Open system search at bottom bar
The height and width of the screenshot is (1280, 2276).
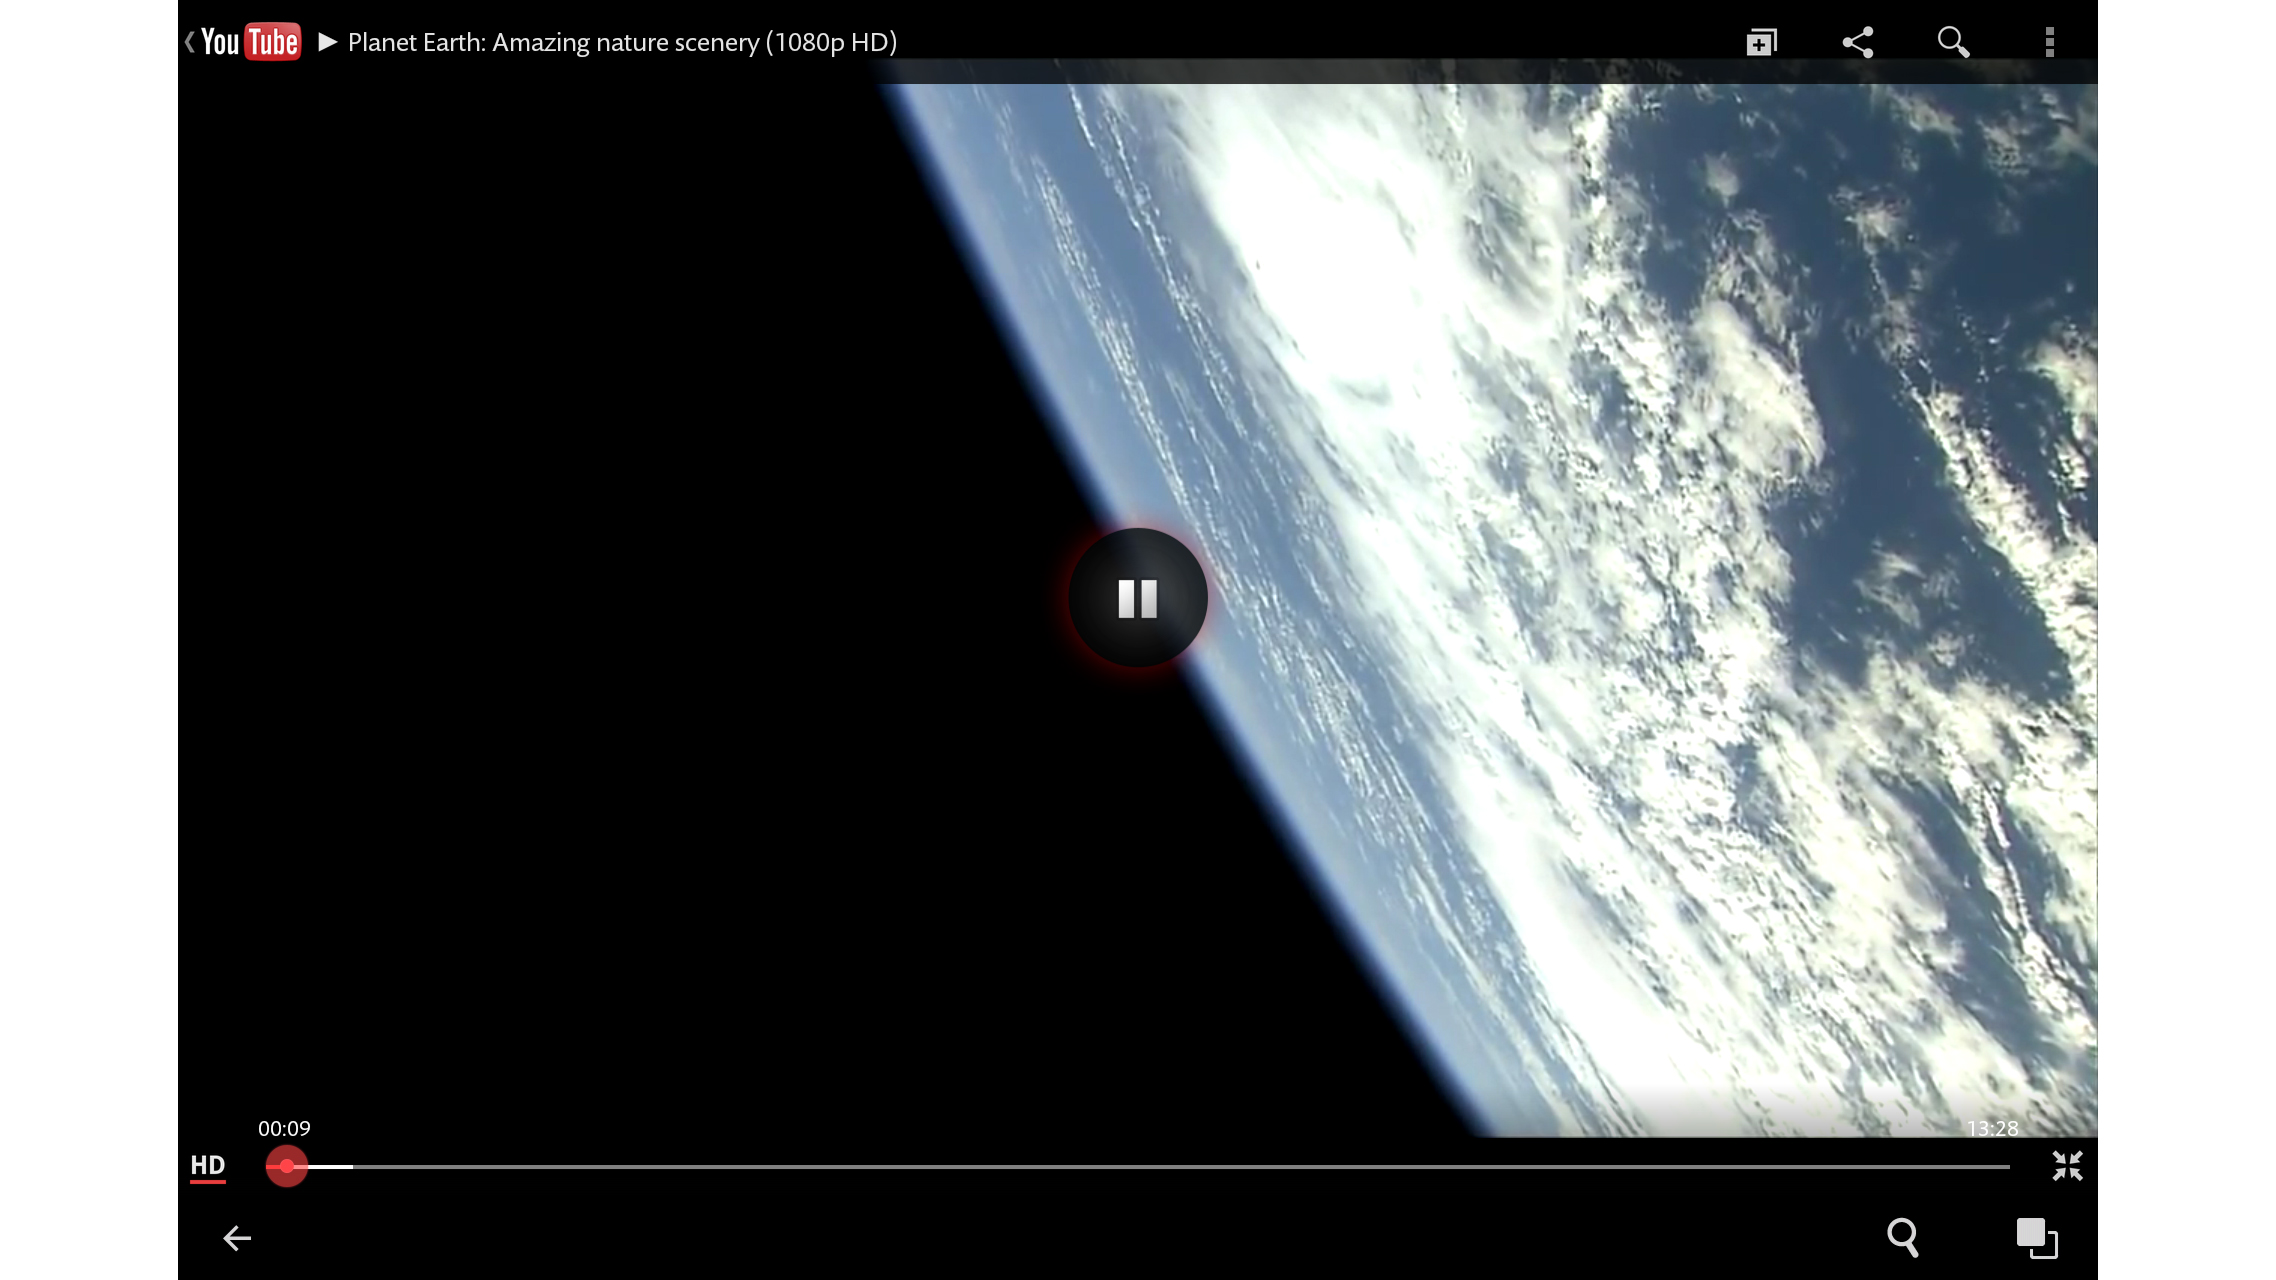pos(1903,1238)
